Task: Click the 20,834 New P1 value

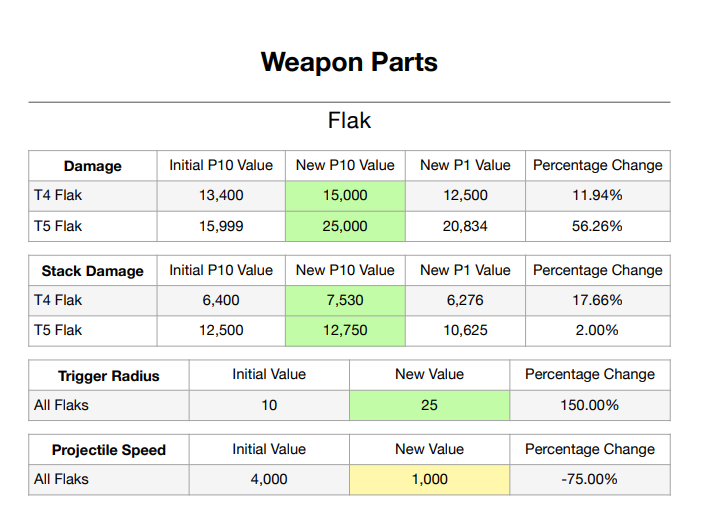Action: click(465, 226)
